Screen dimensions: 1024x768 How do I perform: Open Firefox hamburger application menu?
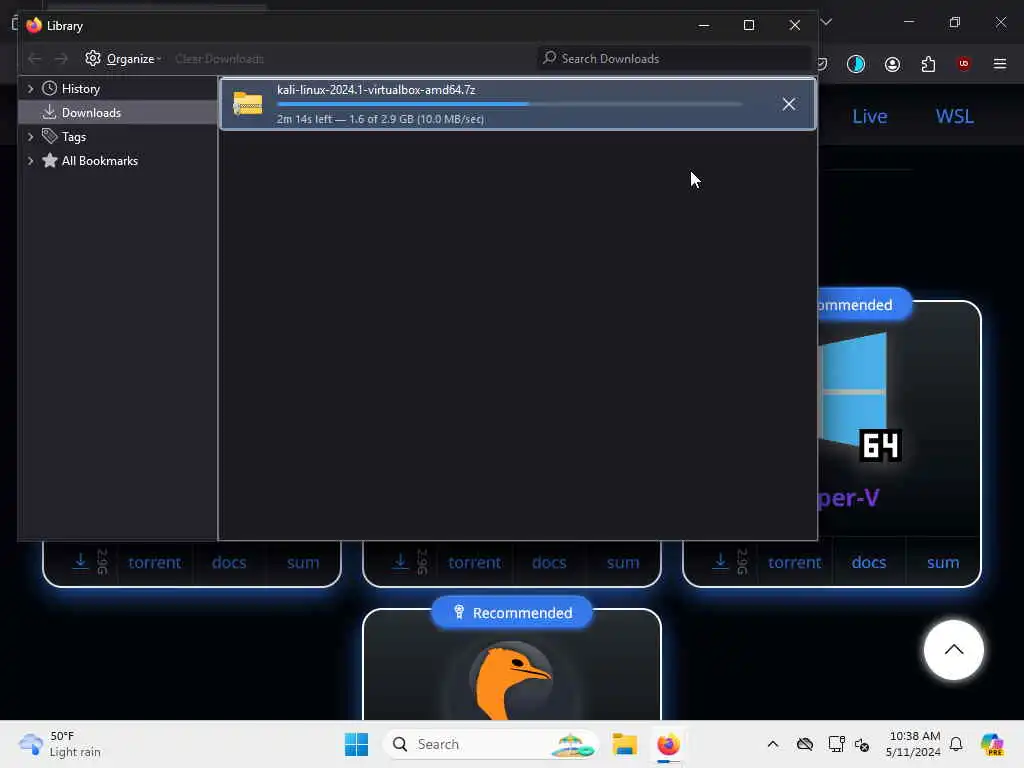click(x=1000, y=64)
